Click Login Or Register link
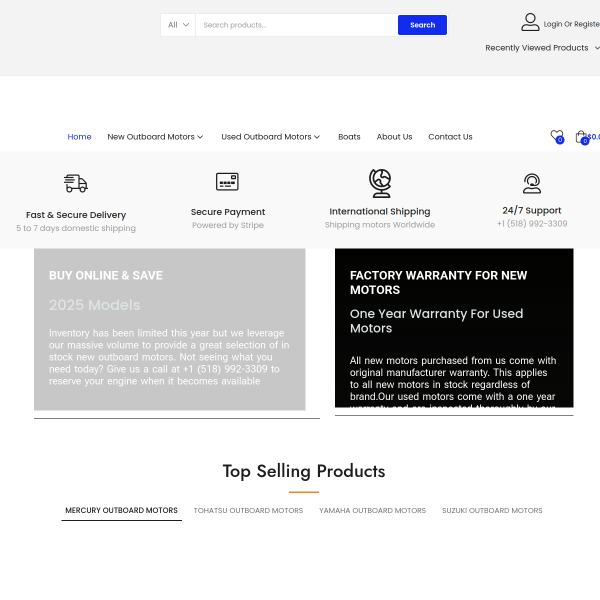The height and width of the screenshot is (600, 600). (x=572, y=24)
